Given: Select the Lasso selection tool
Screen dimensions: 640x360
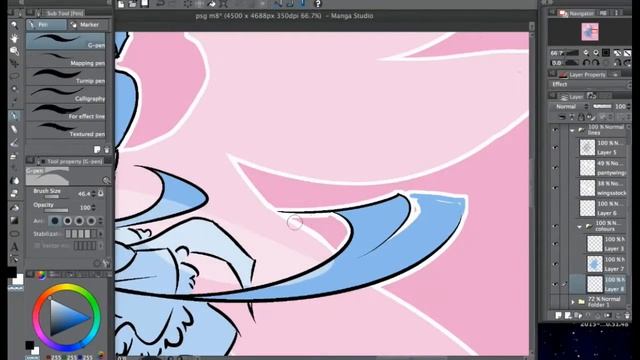Looking at the screenshot, I should (14, 76).
